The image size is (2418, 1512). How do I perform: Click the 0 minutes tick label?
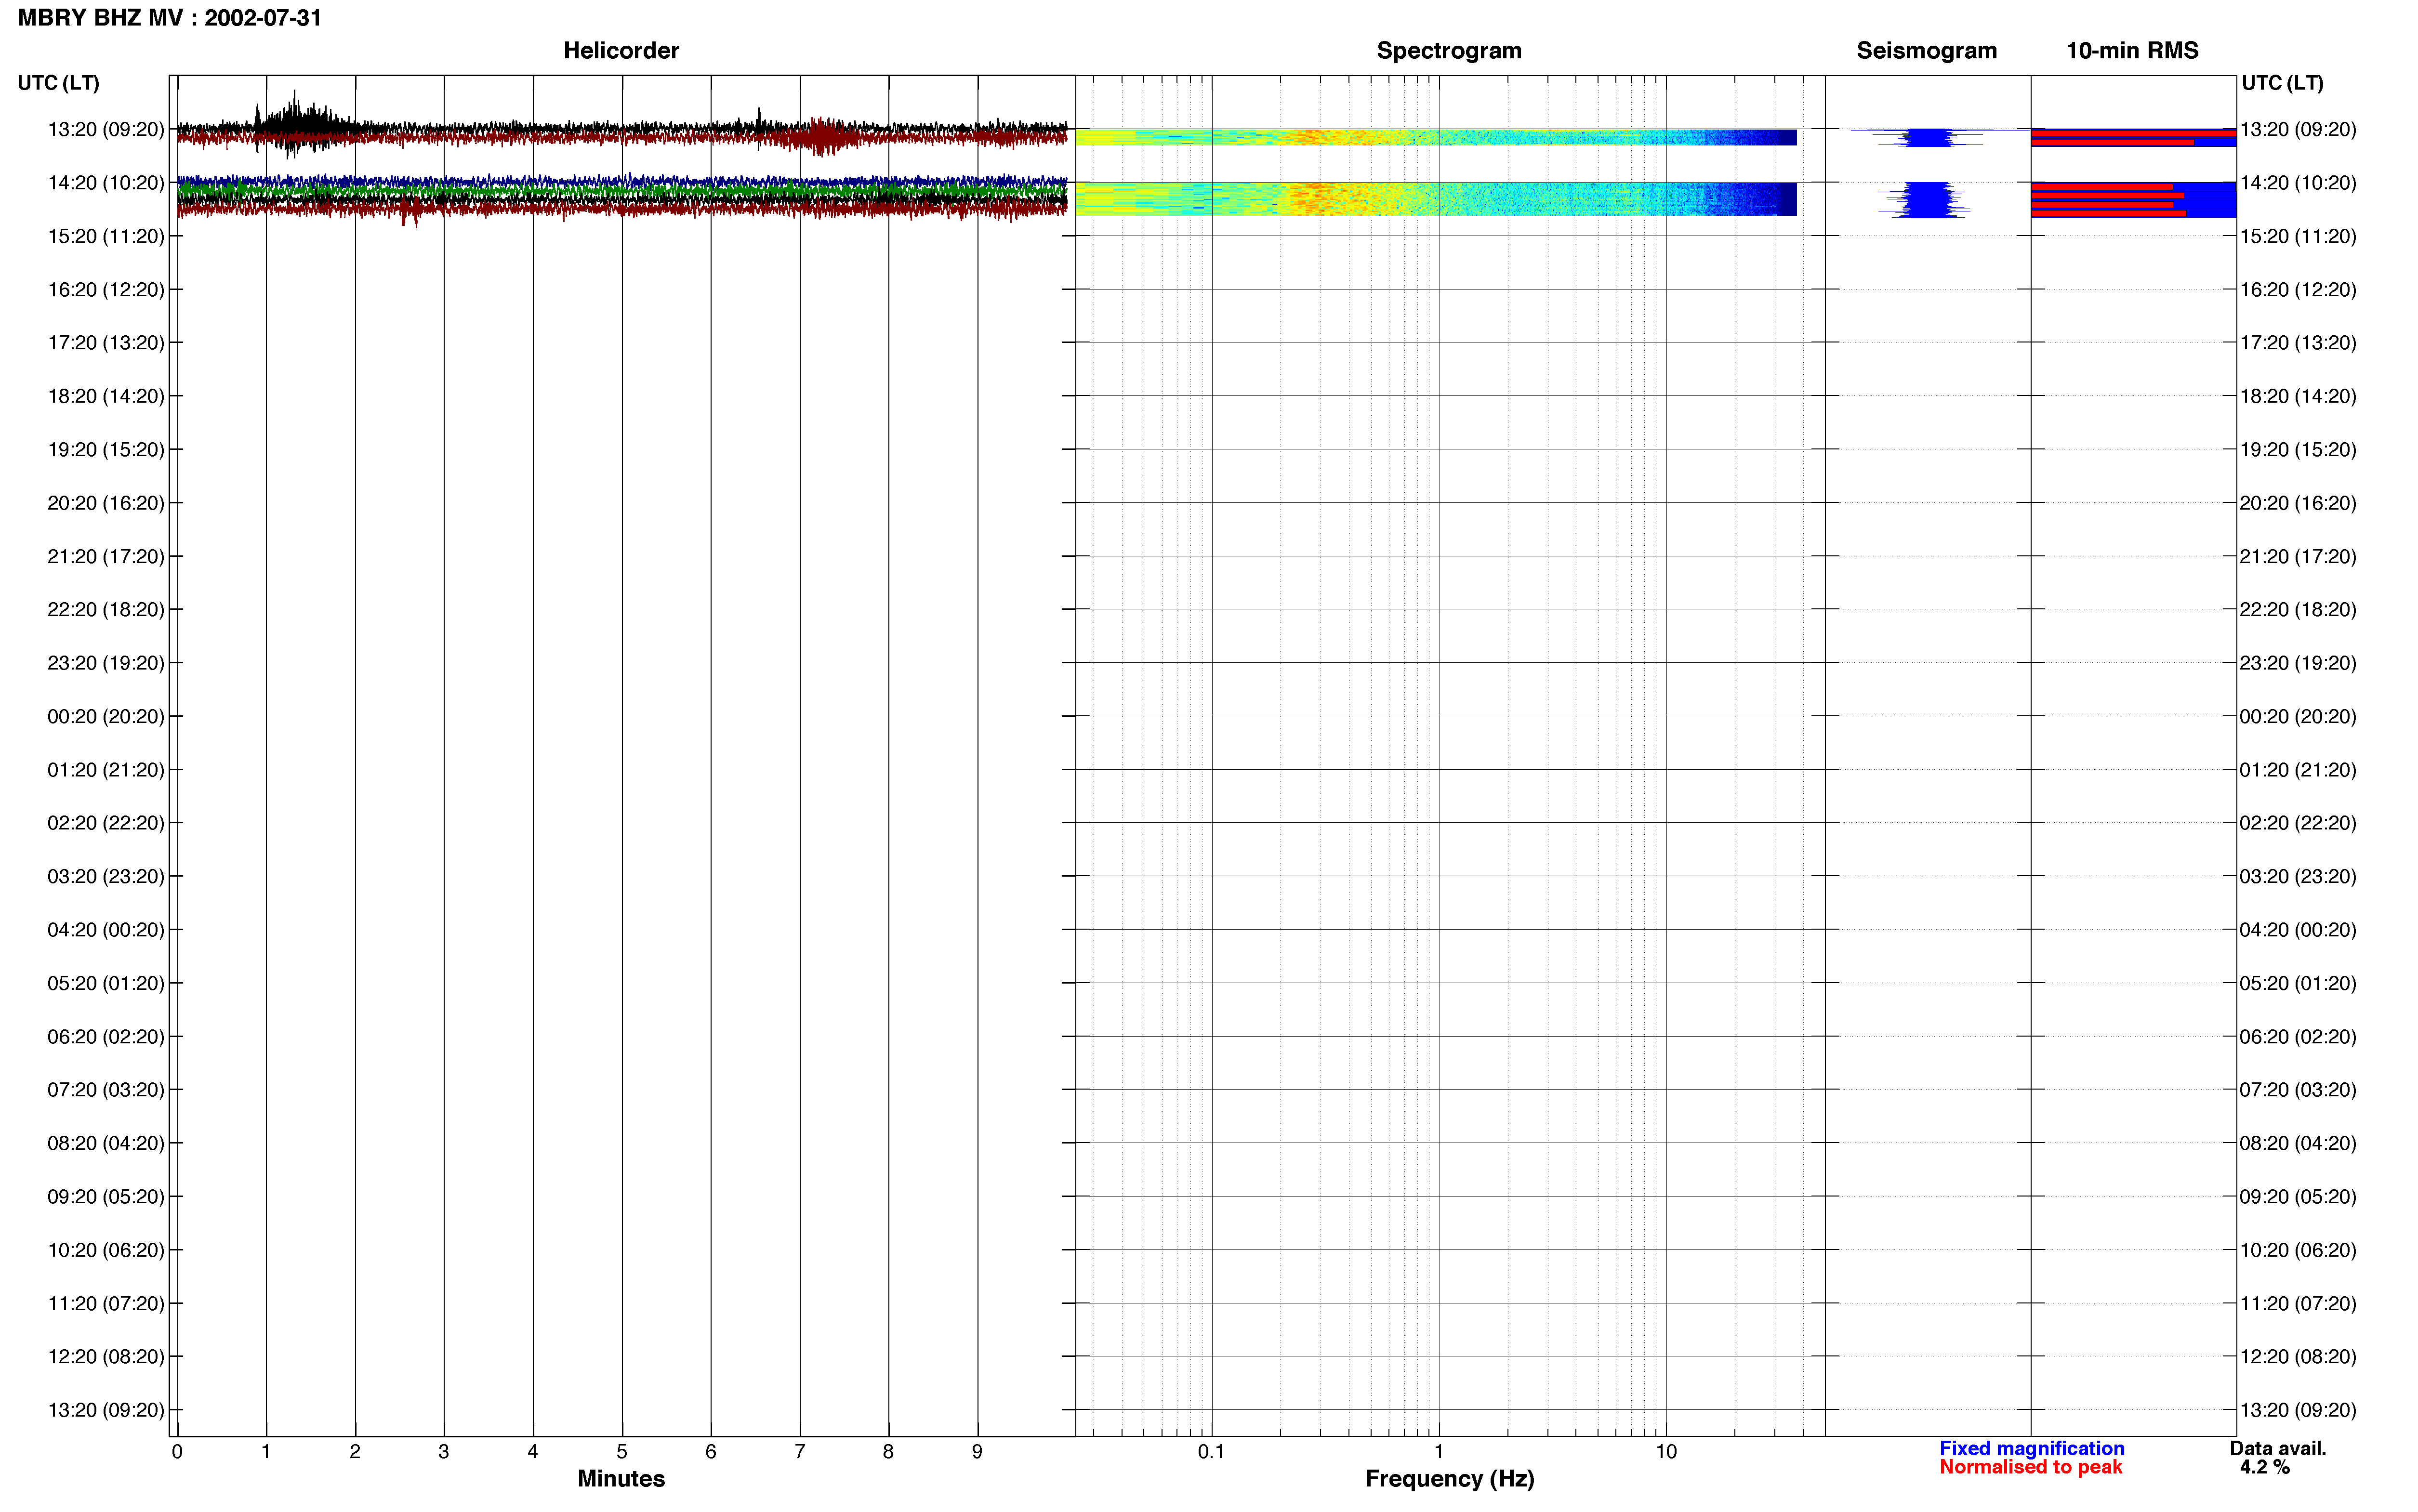point(177,1452)
